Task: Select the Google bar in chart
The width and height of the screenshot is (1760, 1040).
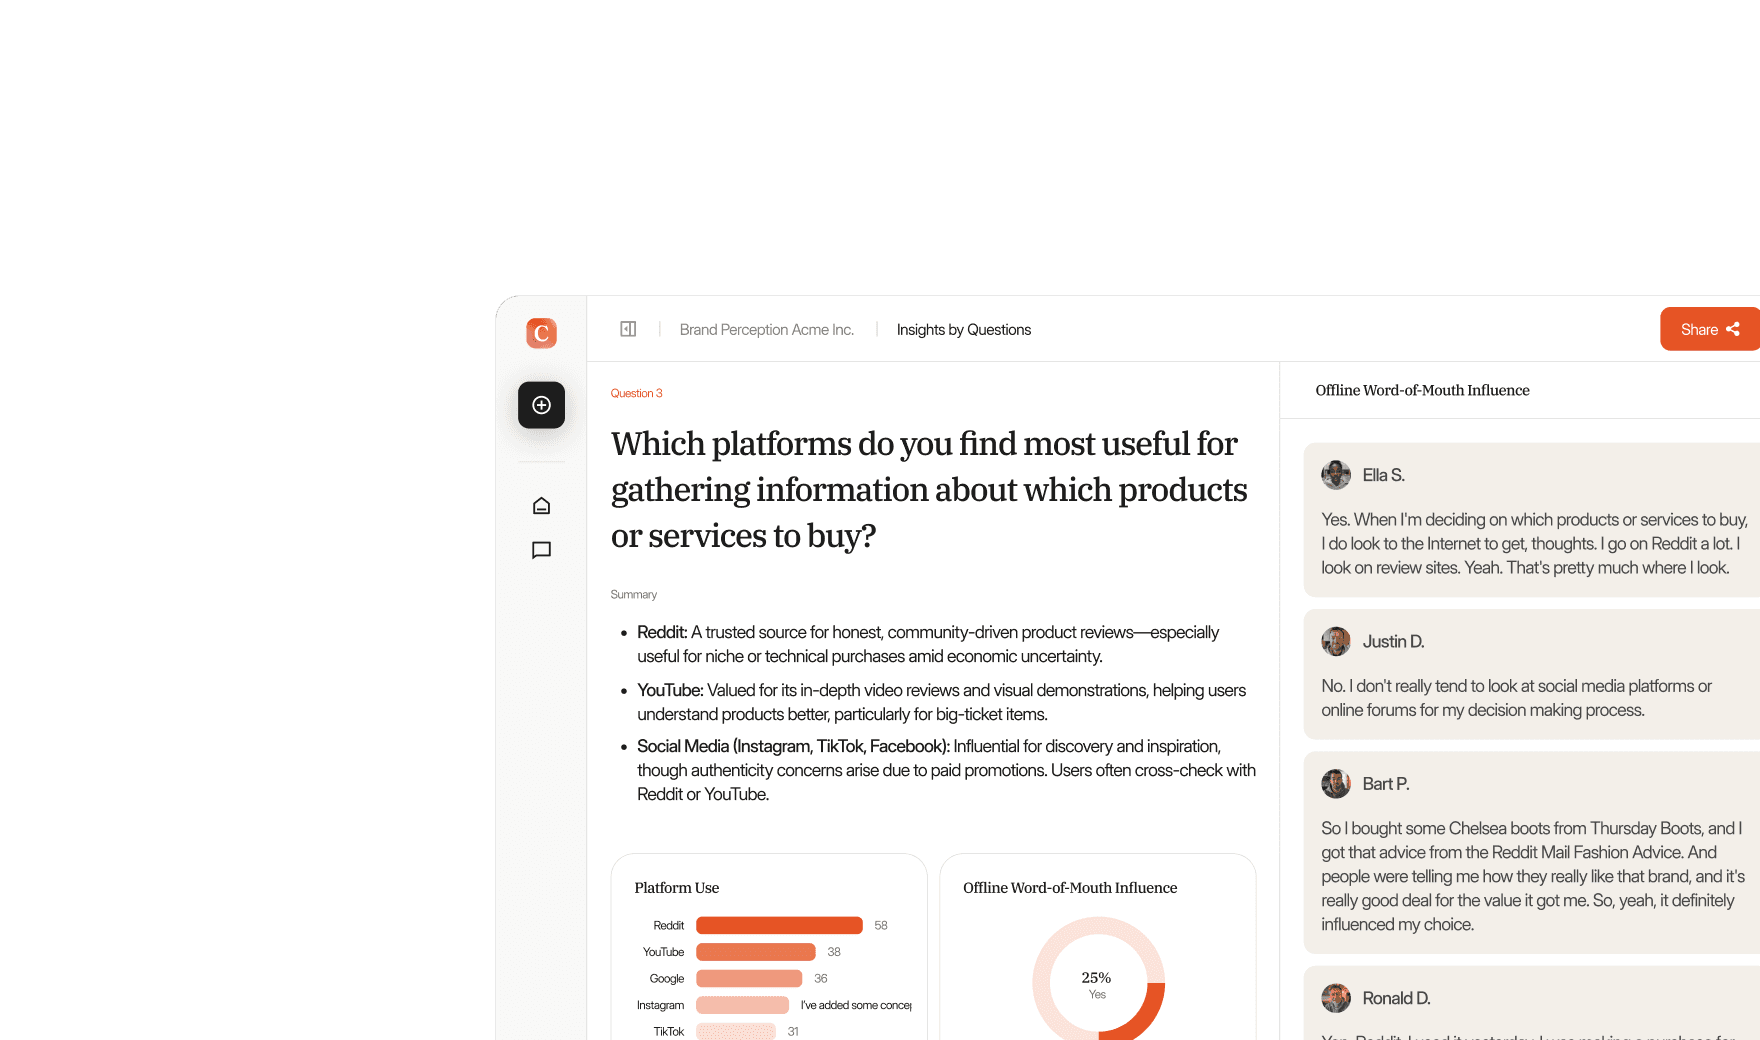Action: click(x=749, y=978)
